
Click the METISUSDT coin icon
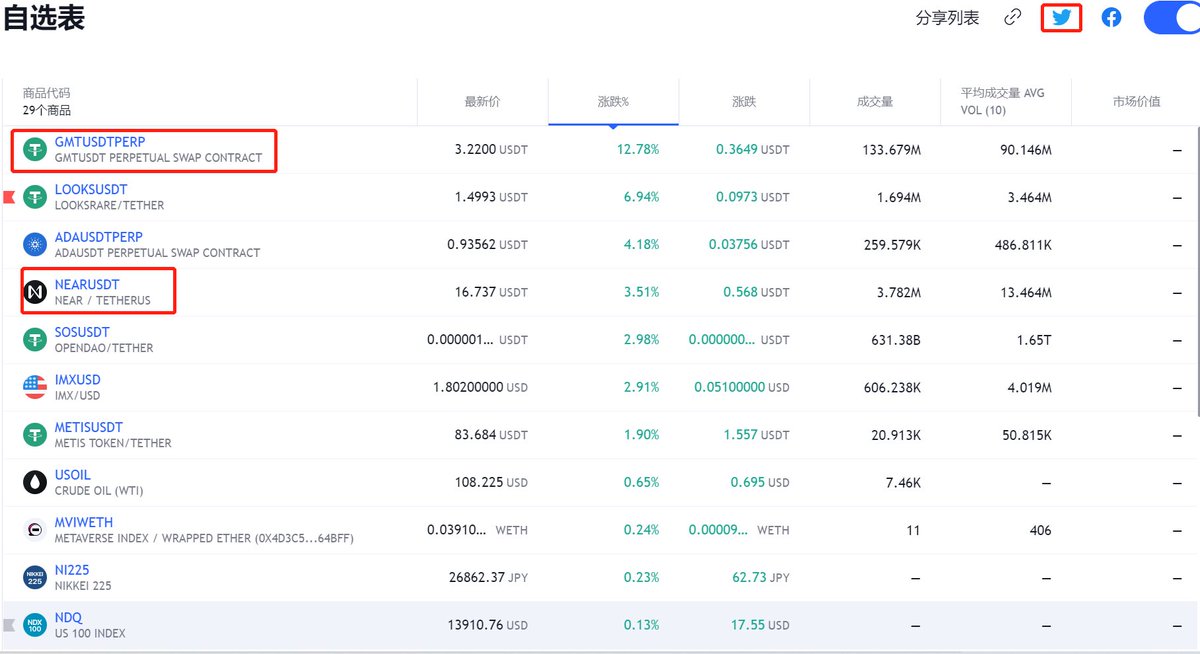[35, 435]
